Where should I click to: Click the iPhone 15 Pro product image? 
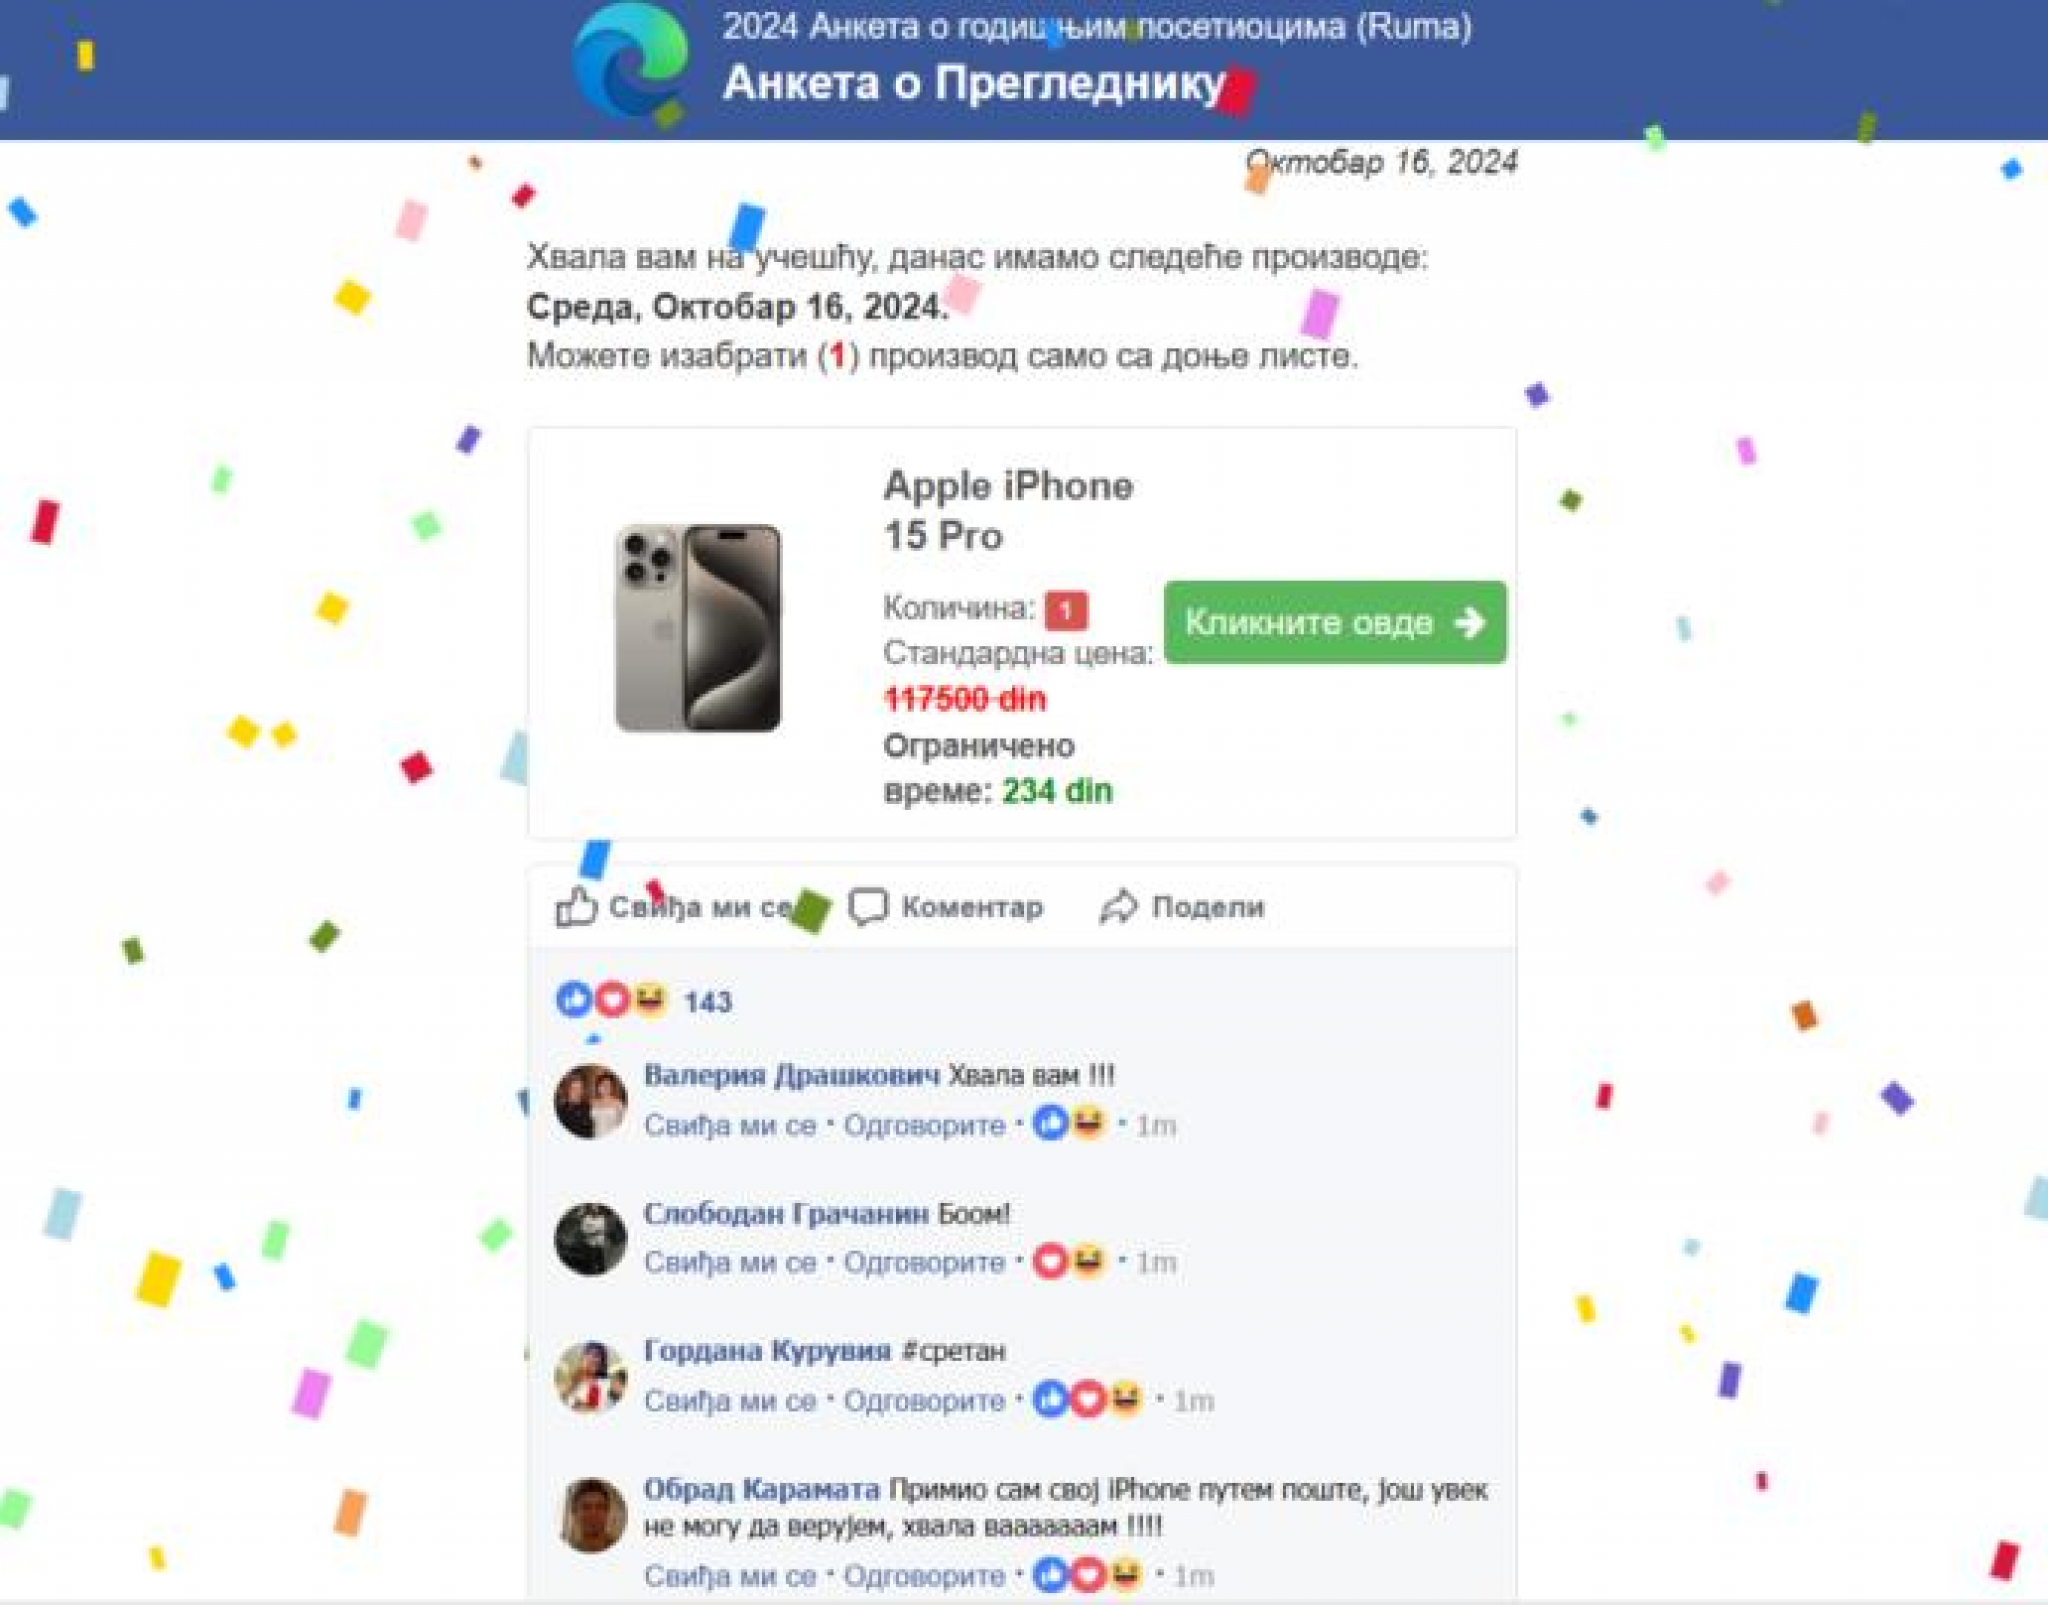[698, 628]
